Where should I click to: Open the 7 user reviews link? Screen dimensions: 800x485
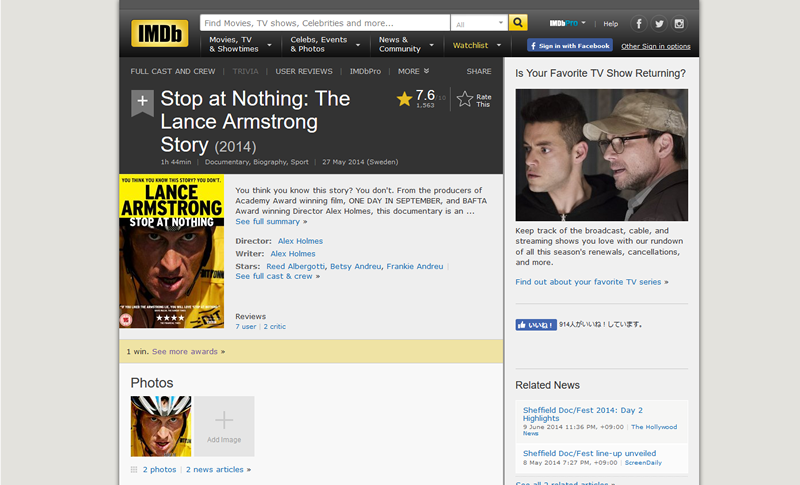[x=246, y=326]
